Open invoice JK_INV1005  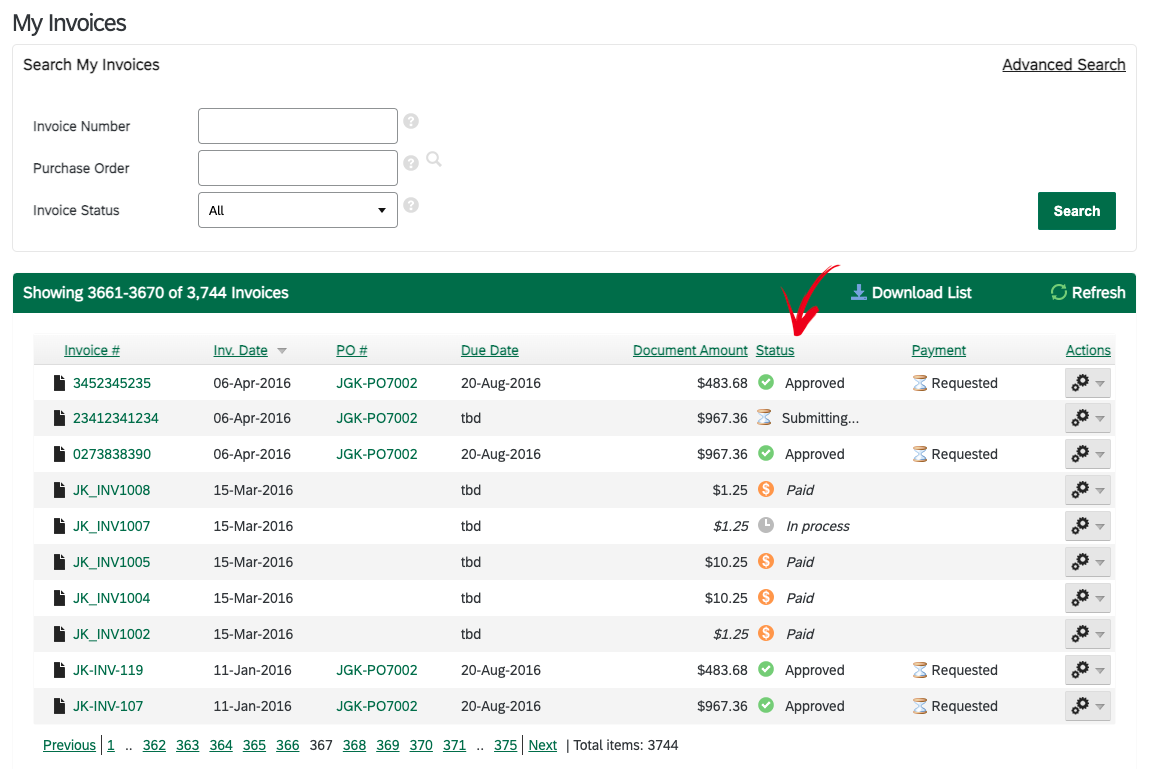point(113,562)
